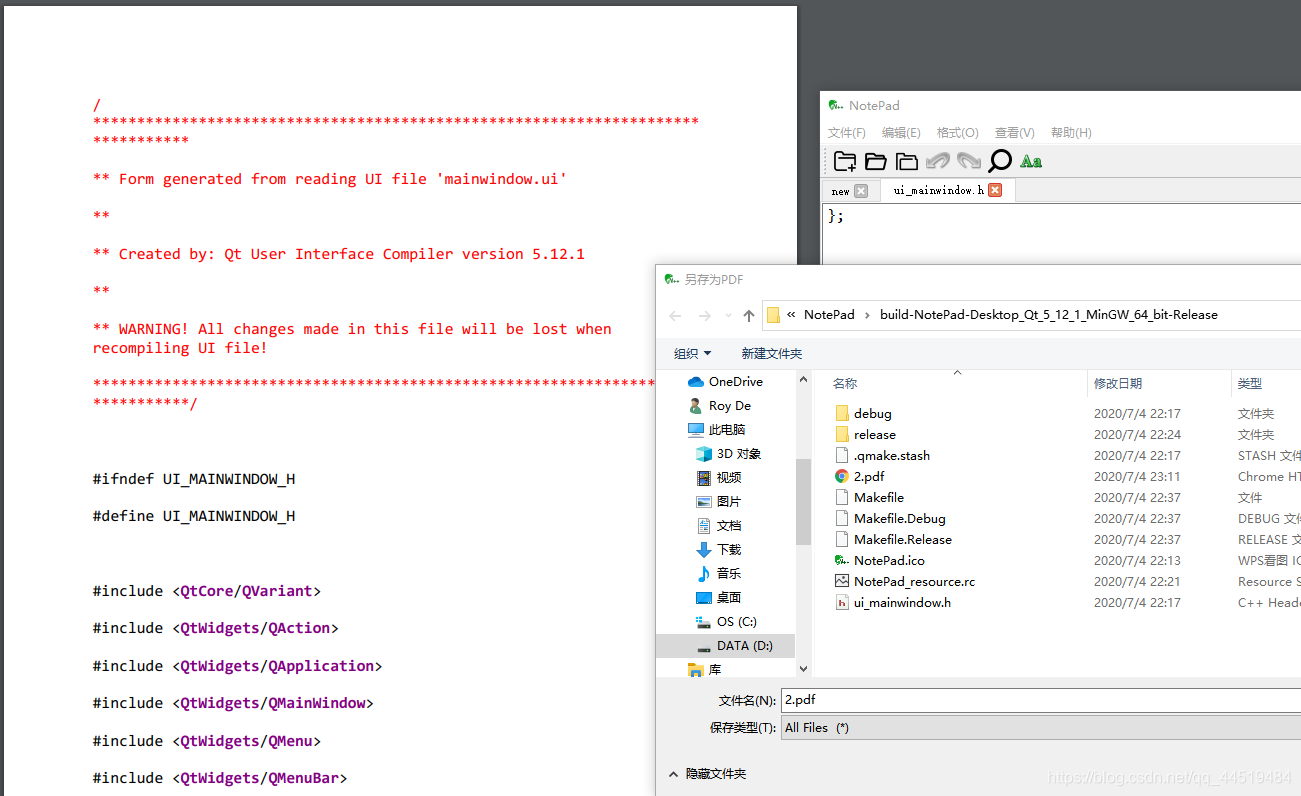
Task: Open the 保存类型 All Files dropdown
Action: click(x=1041, y=728)
